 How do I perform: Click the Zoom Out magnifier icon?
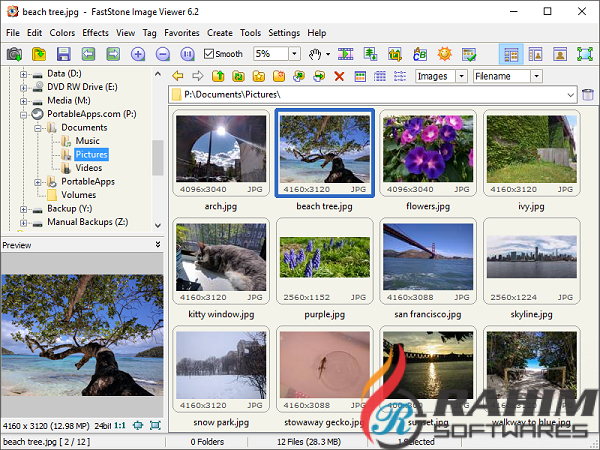point(161,54)
